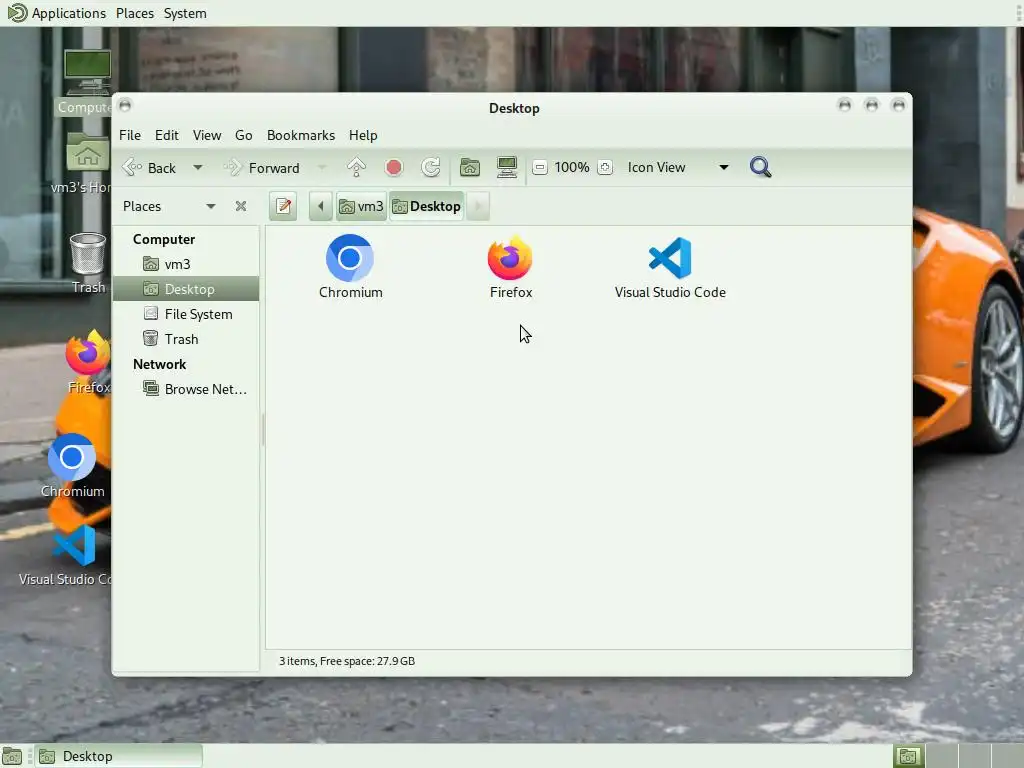The width and height of the screenshot is (1024, 768).
Task: Click show desktop icon in bottom panel
Action: pyautogui.click(x=12, y=756)
